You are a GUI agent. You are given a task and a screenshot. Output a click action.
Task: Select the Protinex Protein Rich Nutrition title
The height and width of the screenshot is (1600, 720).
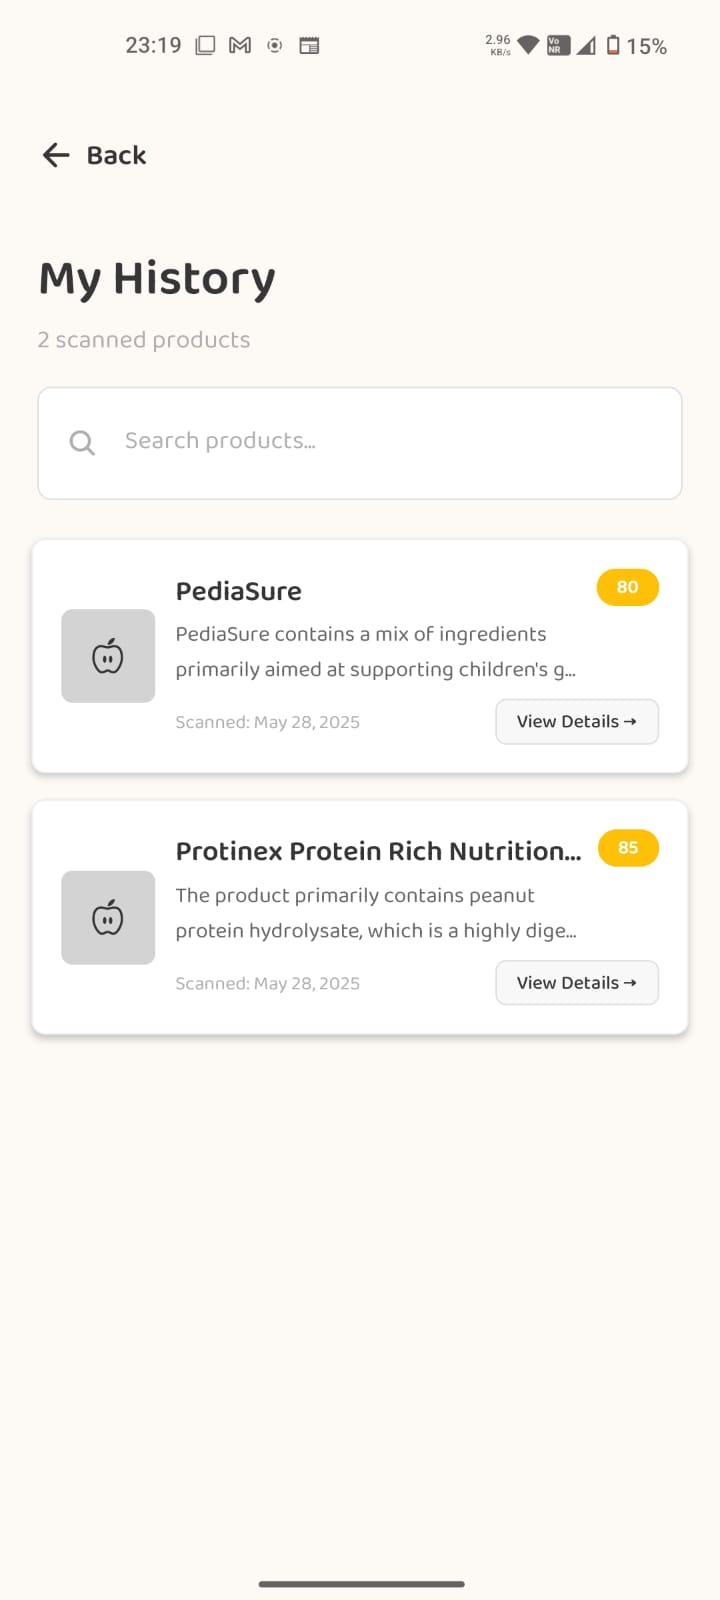coord(378,851)
